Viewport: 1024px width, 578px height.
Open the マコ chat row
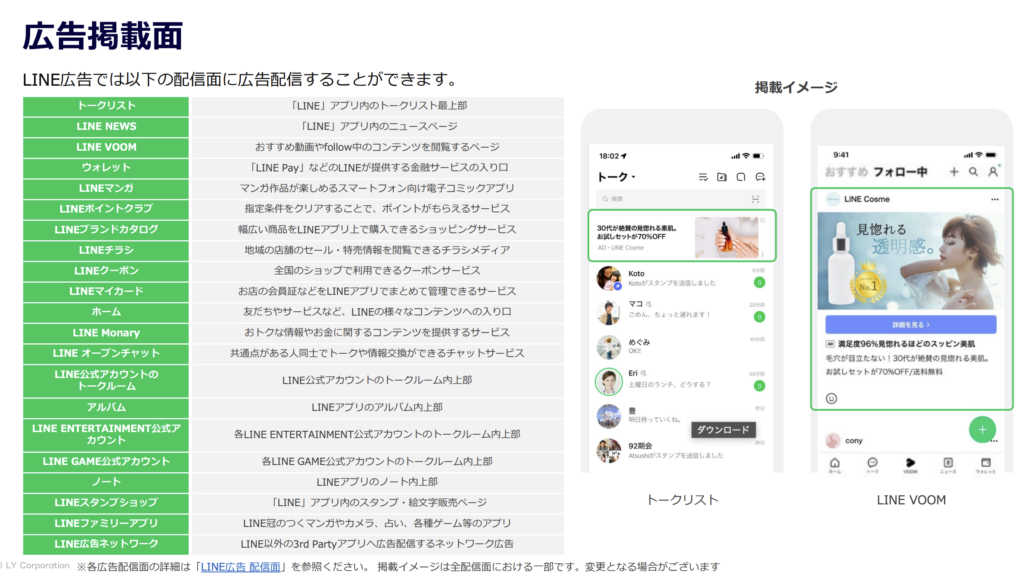(680, 312)
